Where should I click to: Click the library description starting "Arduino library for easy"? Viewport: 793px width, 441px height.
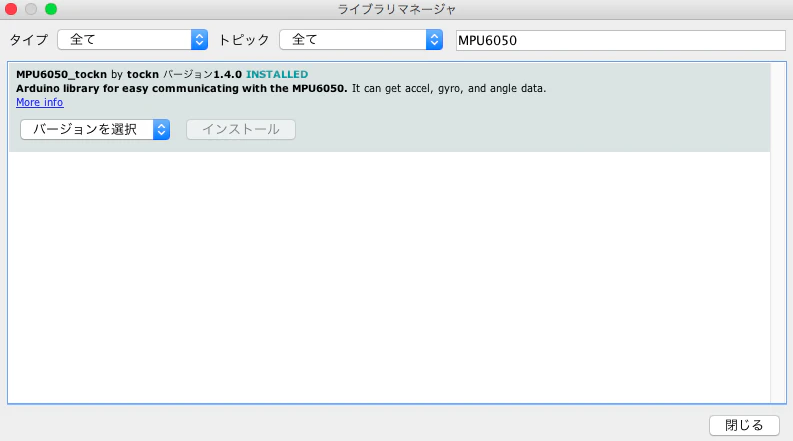281,89
